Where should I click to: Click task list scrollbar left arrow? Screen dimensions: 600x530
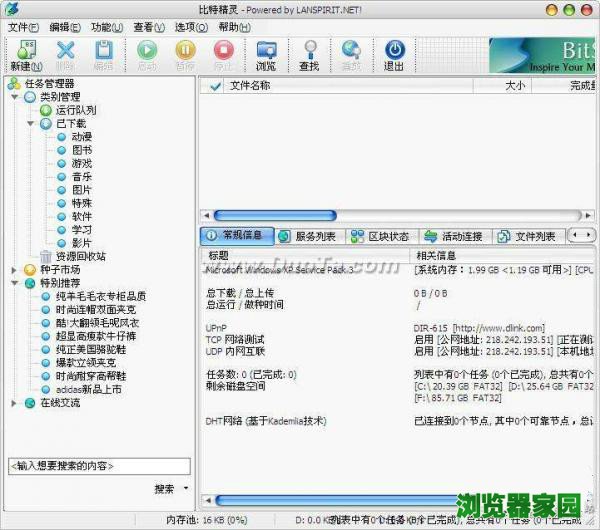(206, 215)
